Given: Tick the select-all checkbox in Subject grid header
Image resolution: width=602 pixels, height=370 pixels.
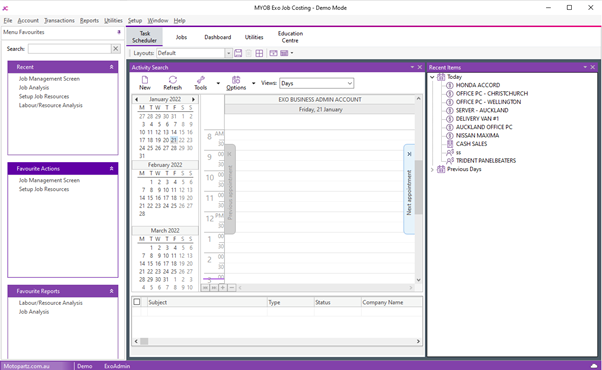Looking at the screenshot, I should [137, 302].
